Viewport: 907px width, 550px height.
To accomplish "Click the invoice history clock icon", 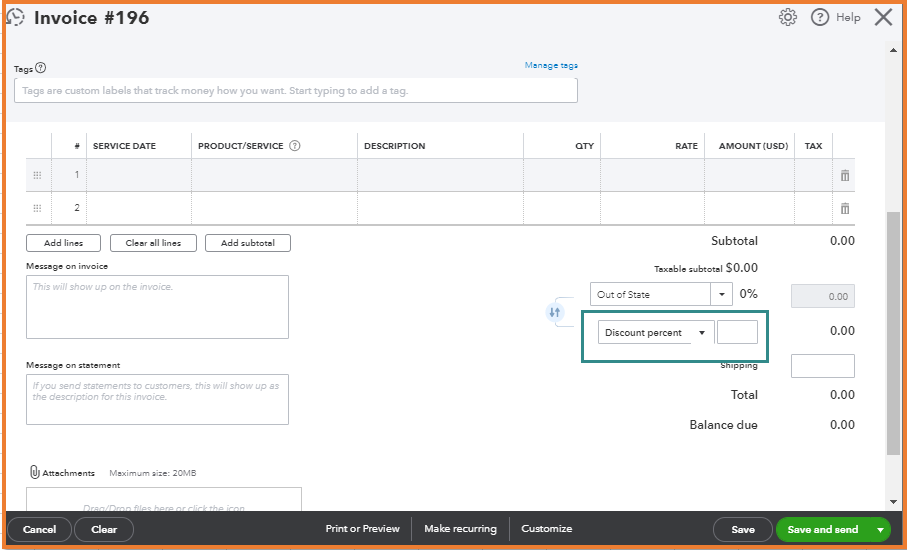I will [x=16, y=18].
